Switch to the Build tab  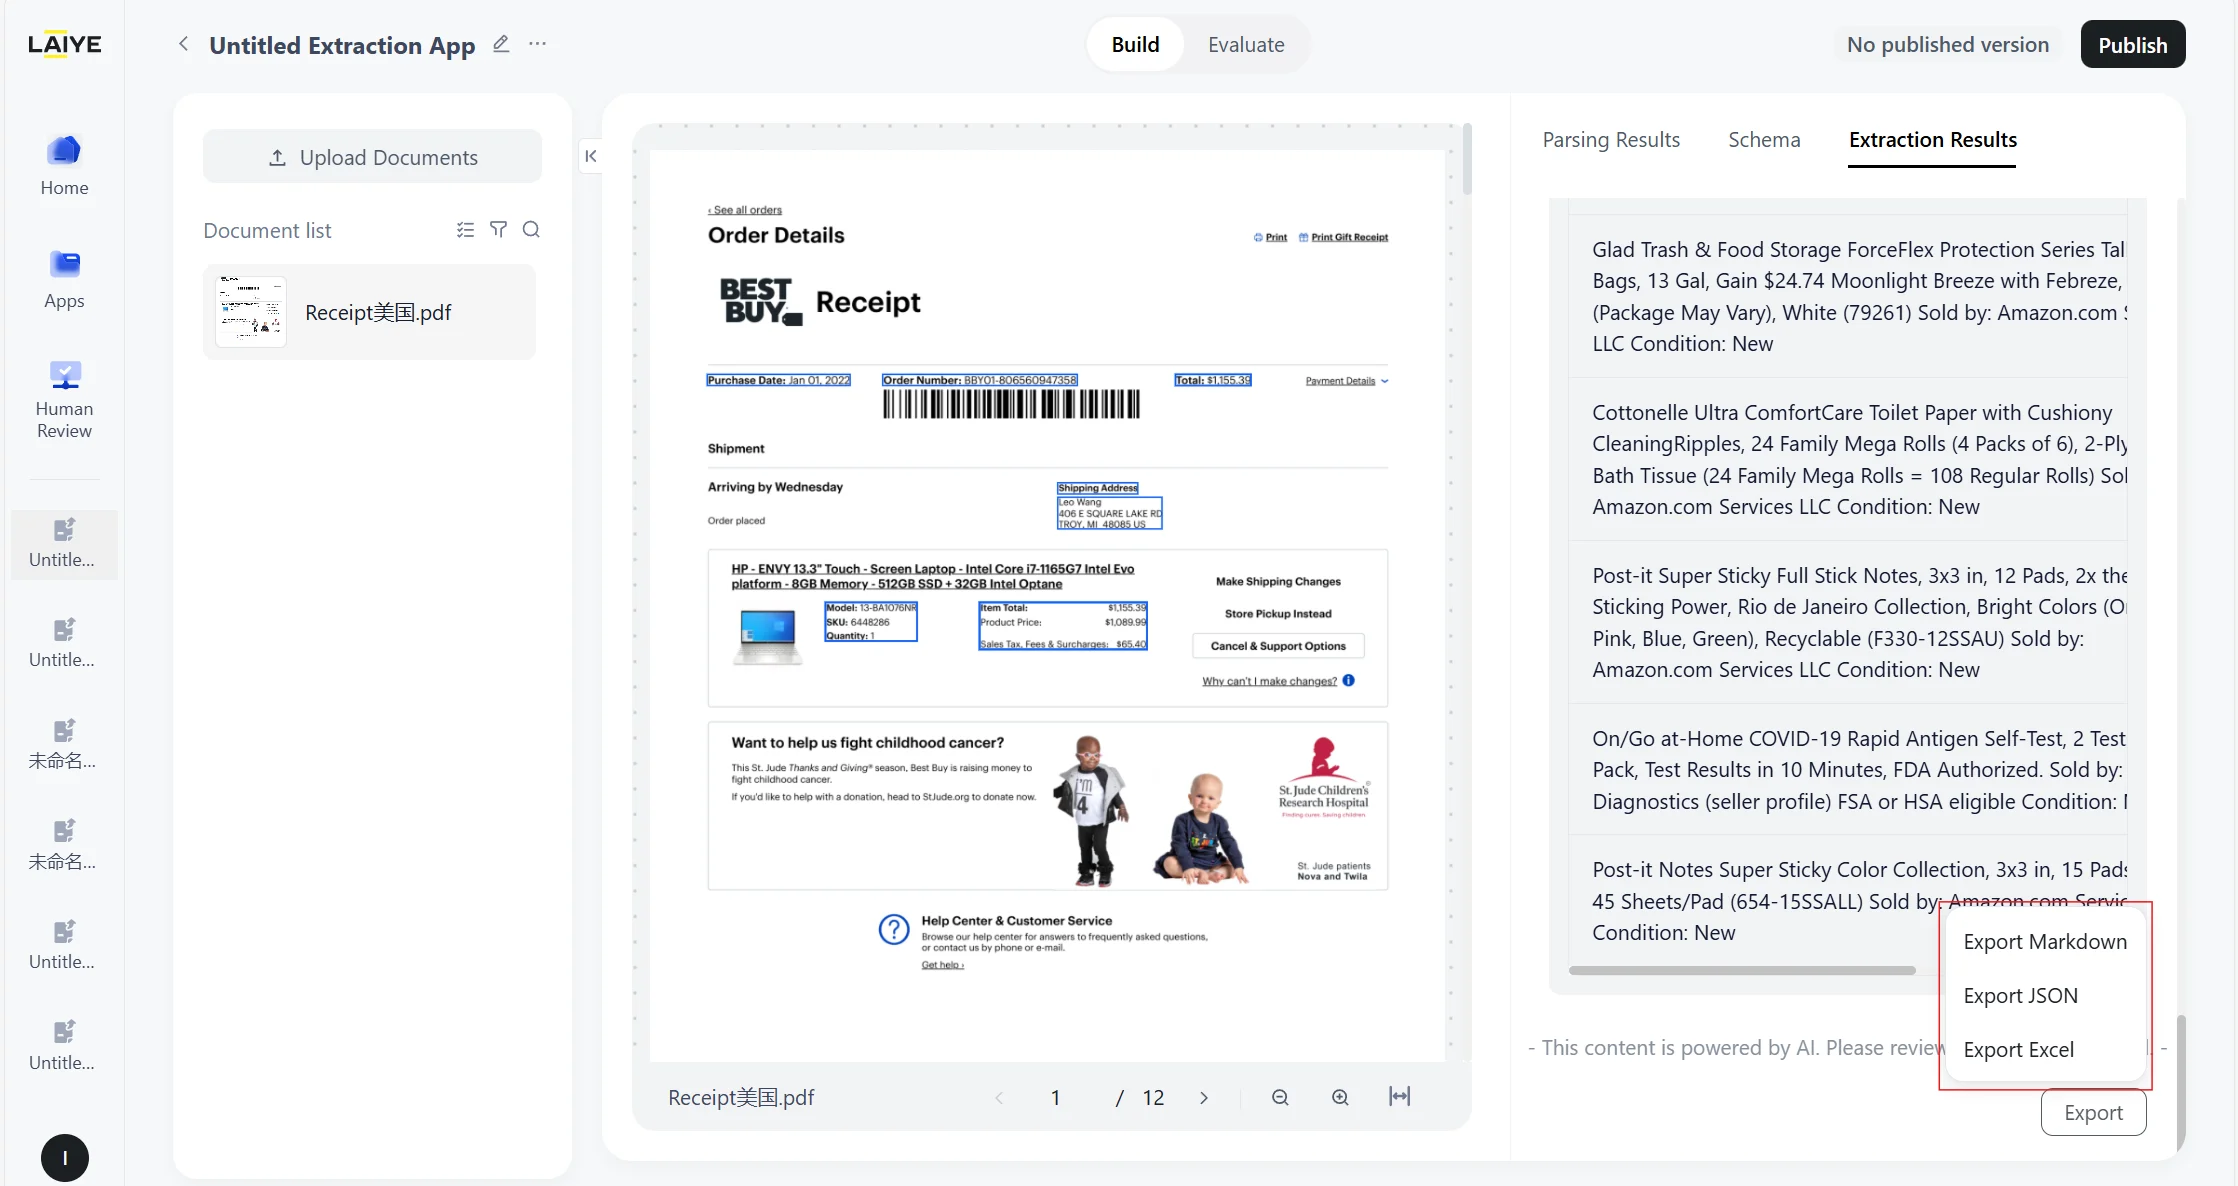coord(1135,44)
